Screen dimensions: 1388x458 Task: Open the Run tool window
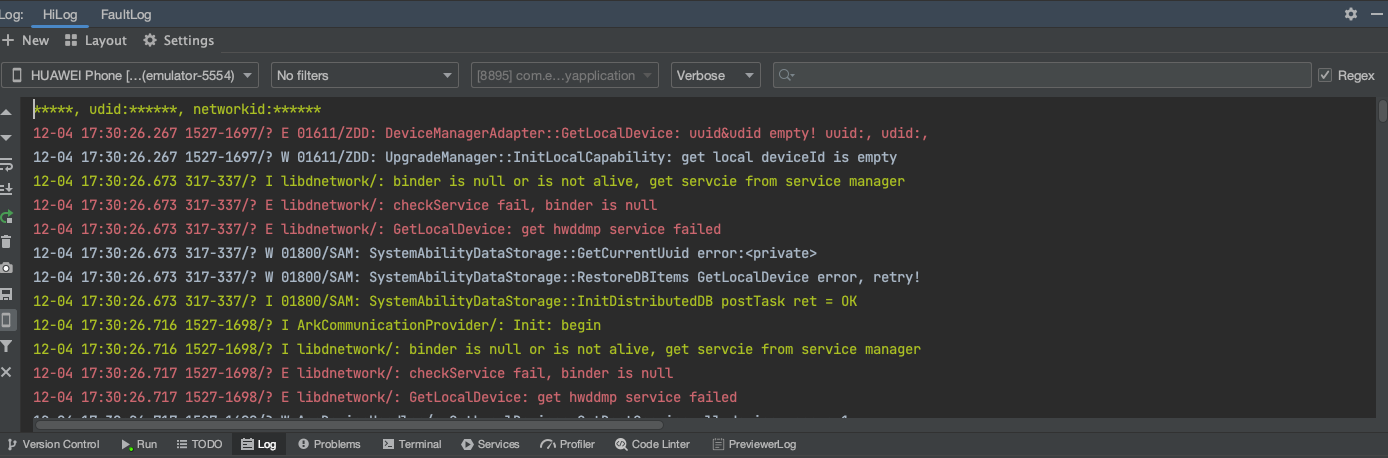coord(139,444)
